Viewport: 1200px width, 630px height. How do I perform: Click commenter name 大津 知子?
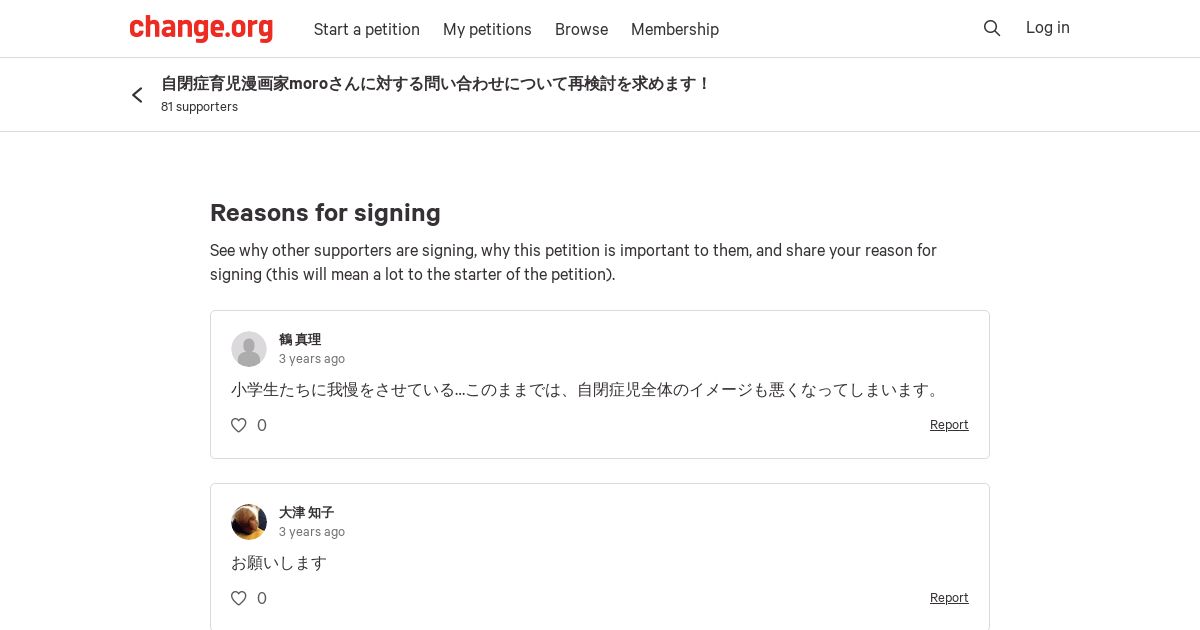click(x=306, y=513)
